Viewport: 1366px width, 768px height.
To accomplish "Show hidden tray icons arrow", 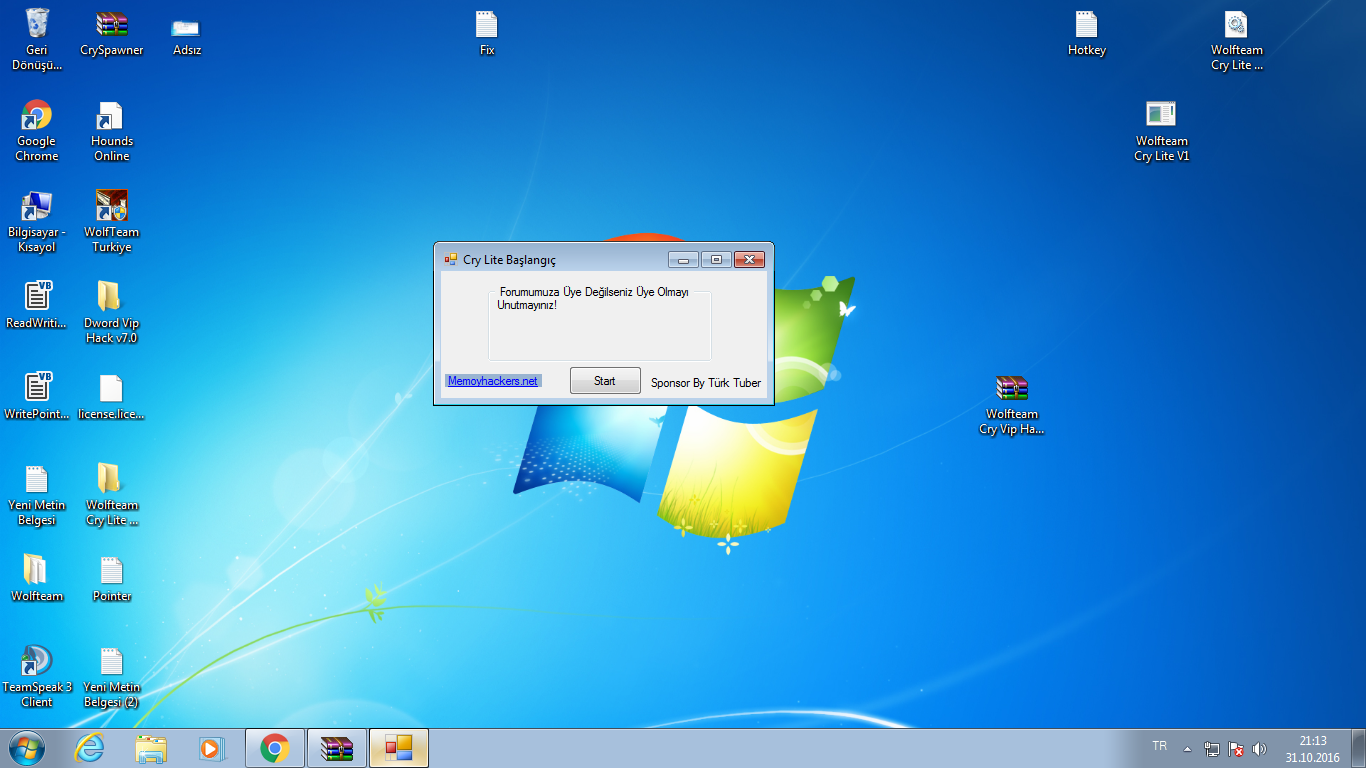I will [x=1187, y=749].
